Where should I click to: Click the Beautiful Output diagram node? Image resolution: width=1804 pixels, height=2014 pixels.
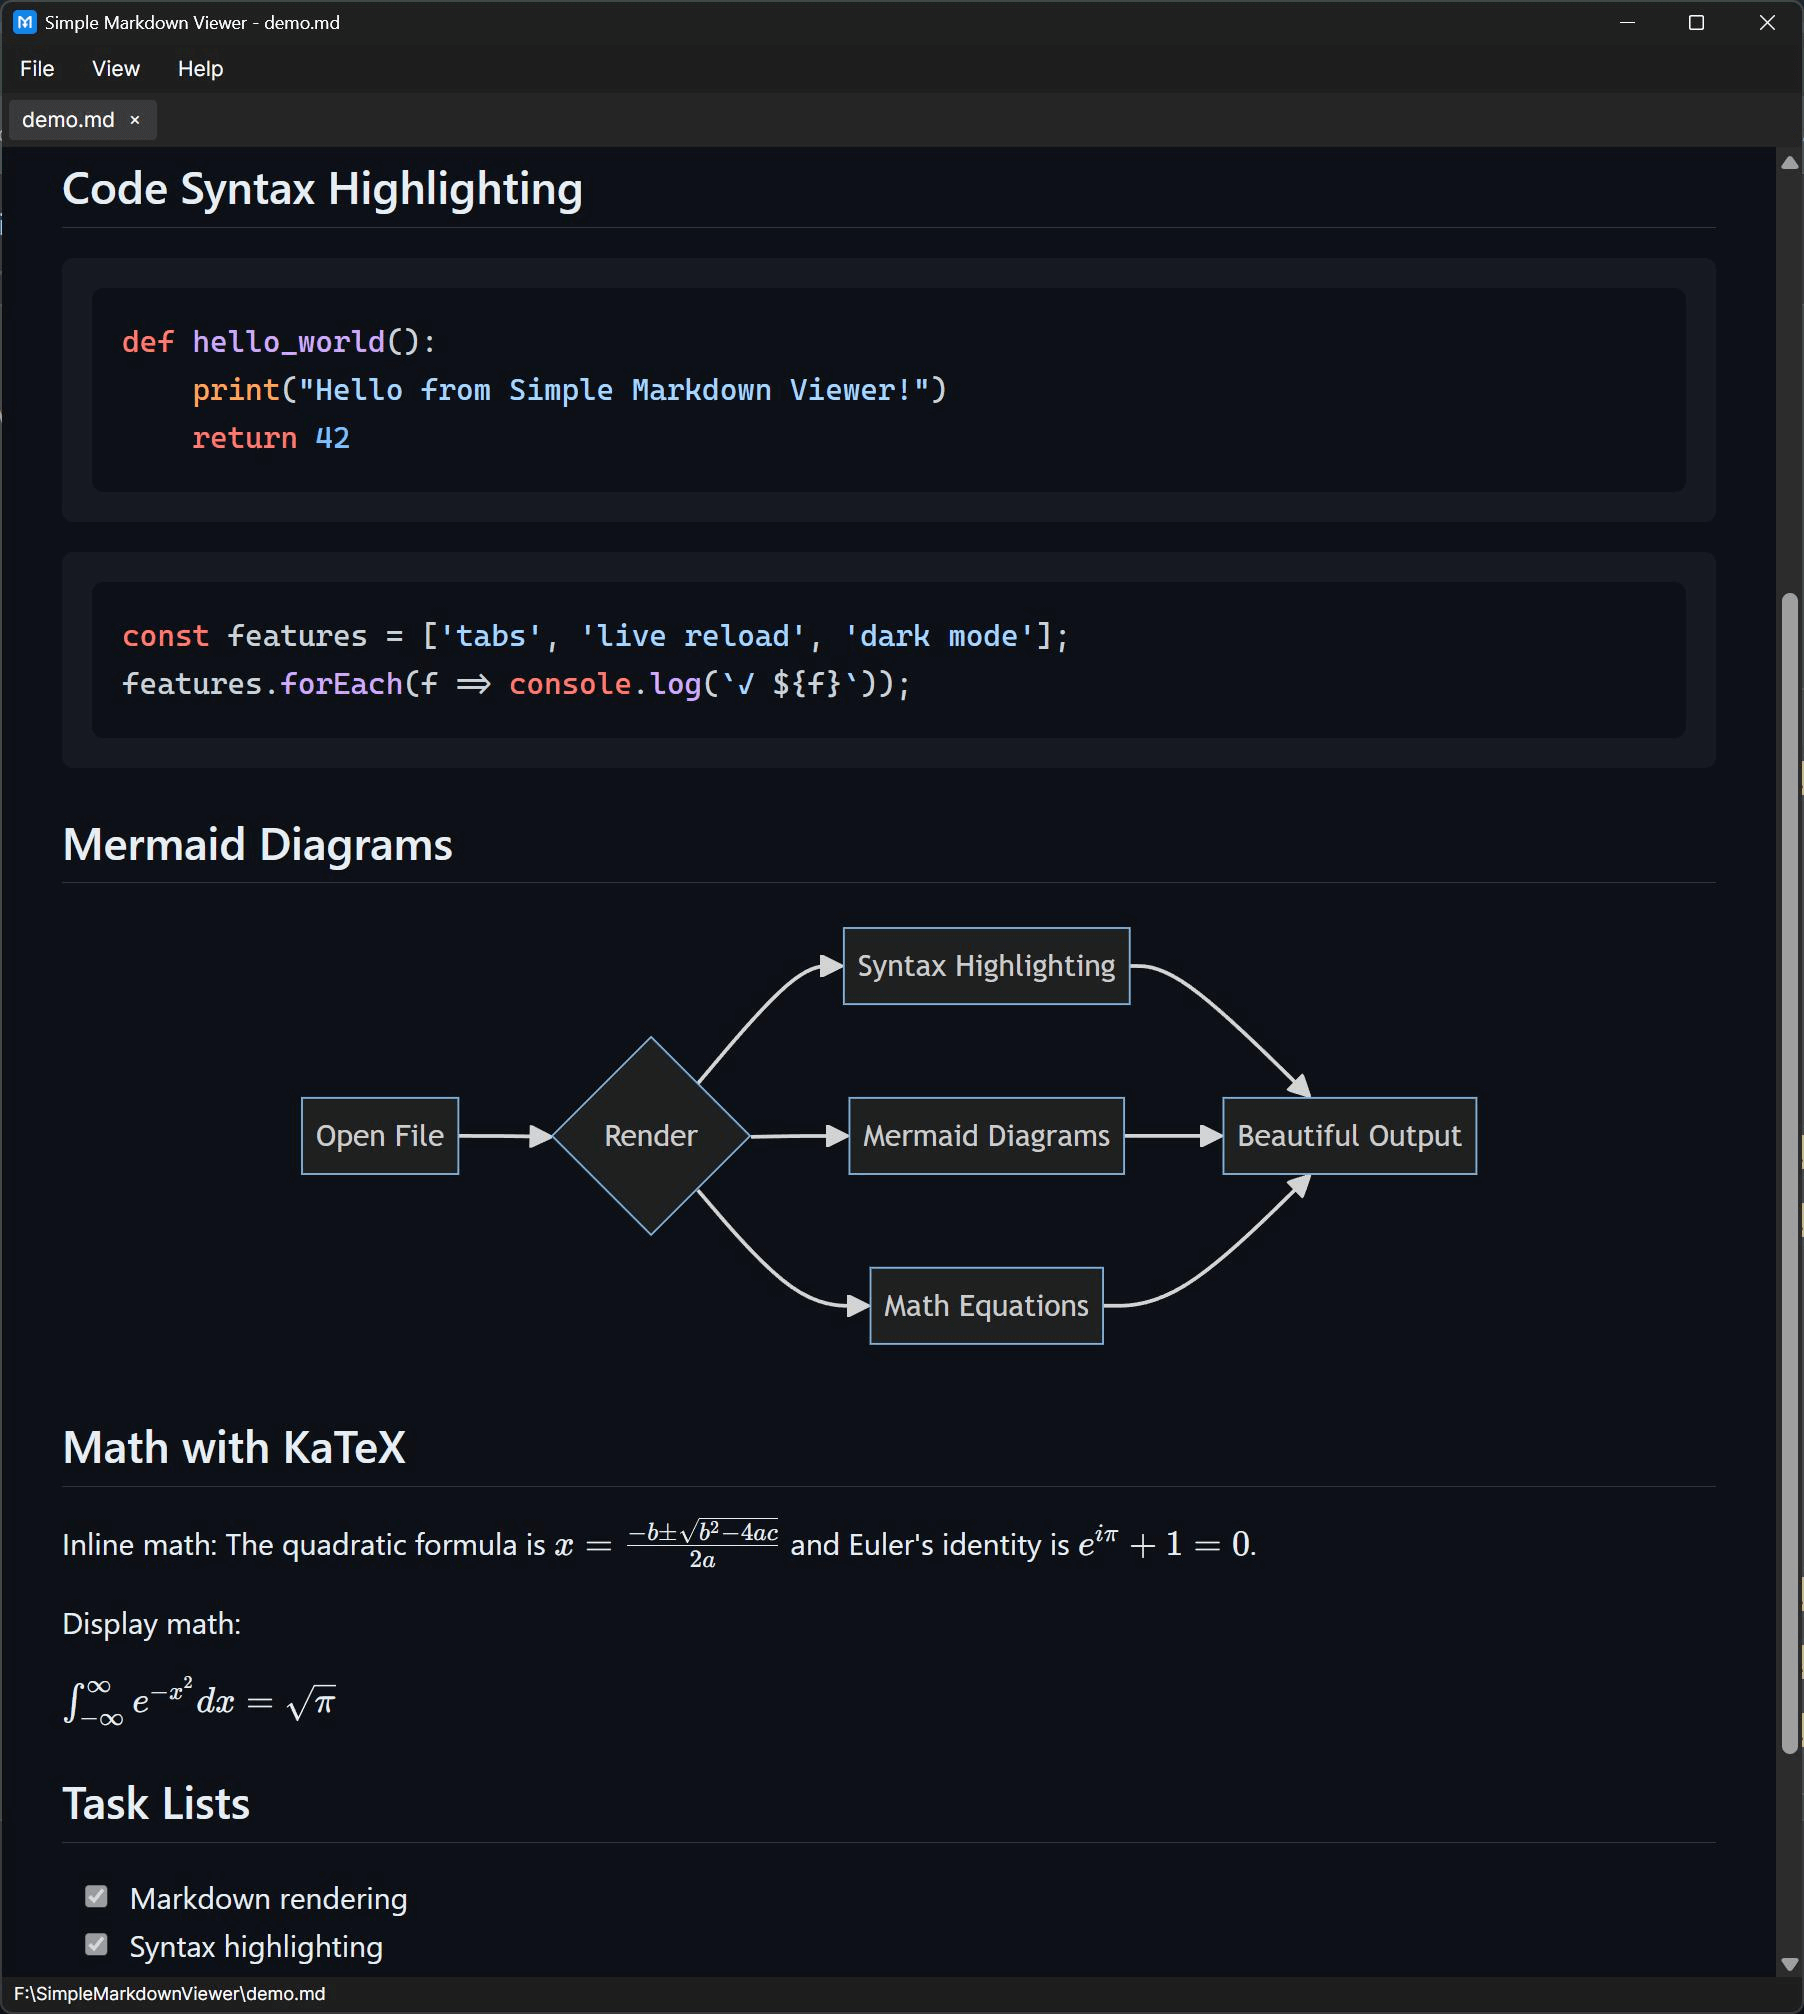1350,1136
